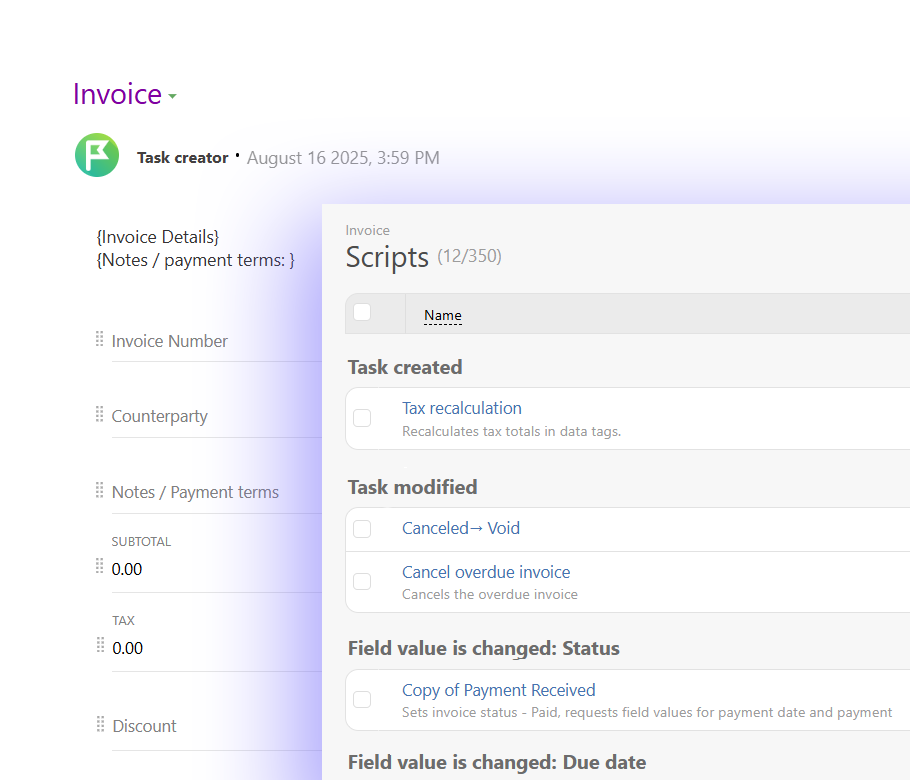
Task: Check the select-all checkbox in Scripts header
Action: coord(362,312)
